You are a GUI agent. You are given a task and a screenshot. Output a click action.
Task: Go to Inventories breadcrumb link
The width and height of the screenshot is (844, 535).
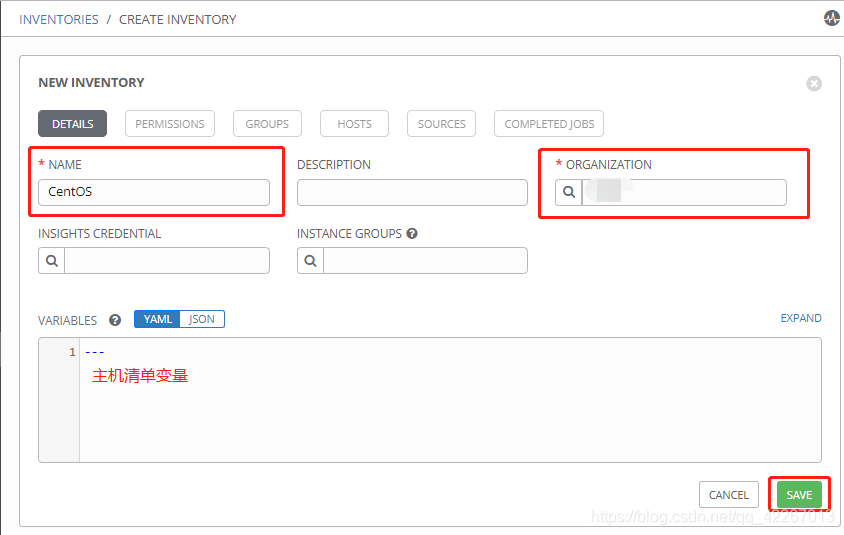(x=59, y=19)
